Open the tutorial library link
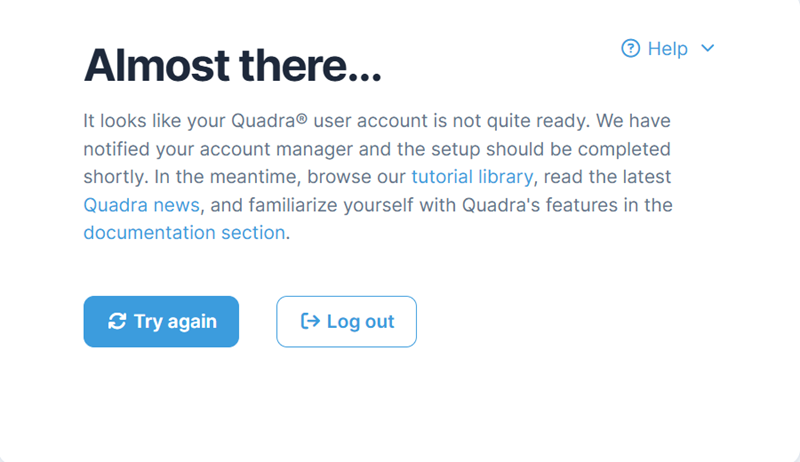The height and width of the screenshot is (462, 800). (471, 177)
